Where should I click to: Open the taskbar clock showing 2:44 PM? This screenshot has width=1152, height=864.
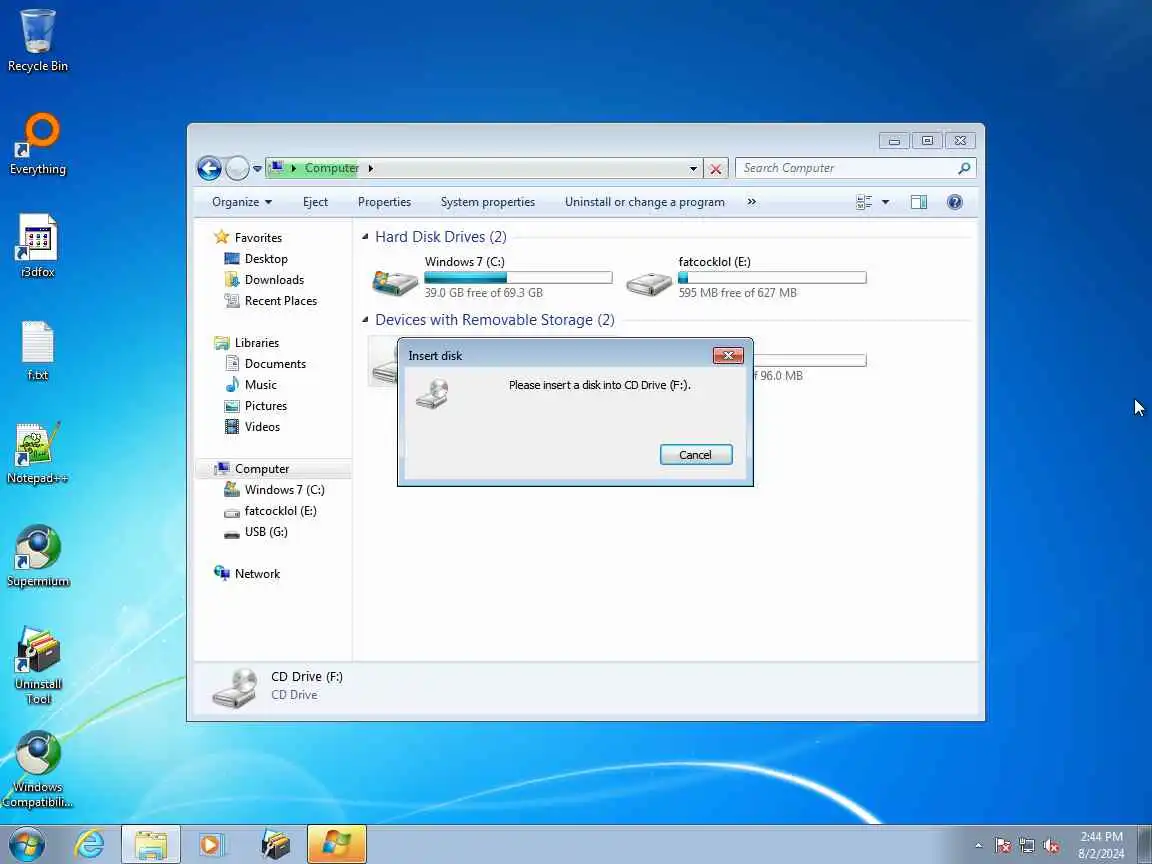tap(1101, 845)
